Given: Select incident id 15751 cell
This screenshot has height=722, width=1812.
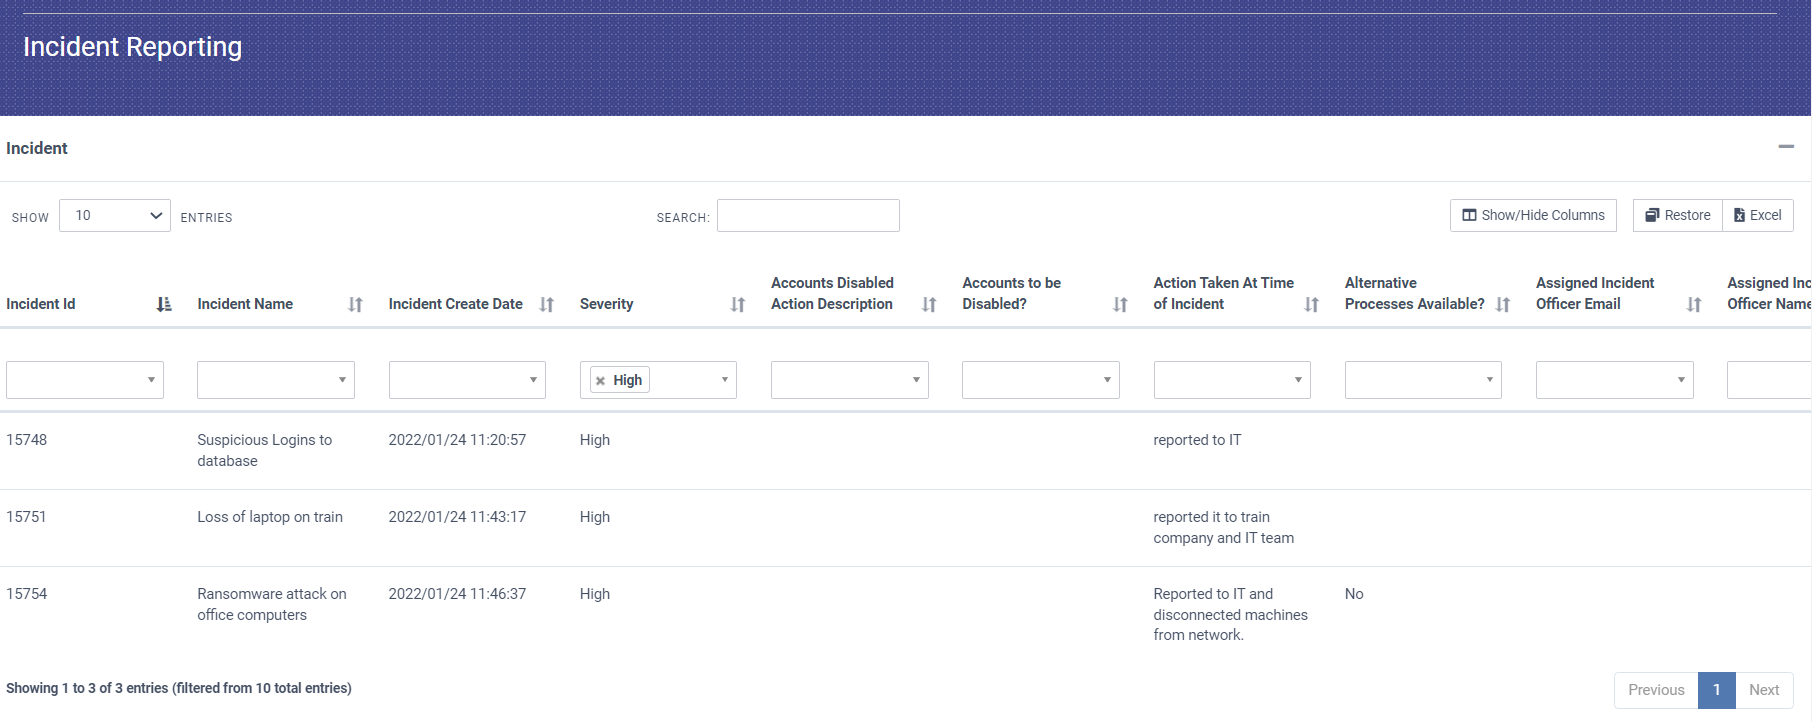Looking at the screenshot, I should pos(27,517).
